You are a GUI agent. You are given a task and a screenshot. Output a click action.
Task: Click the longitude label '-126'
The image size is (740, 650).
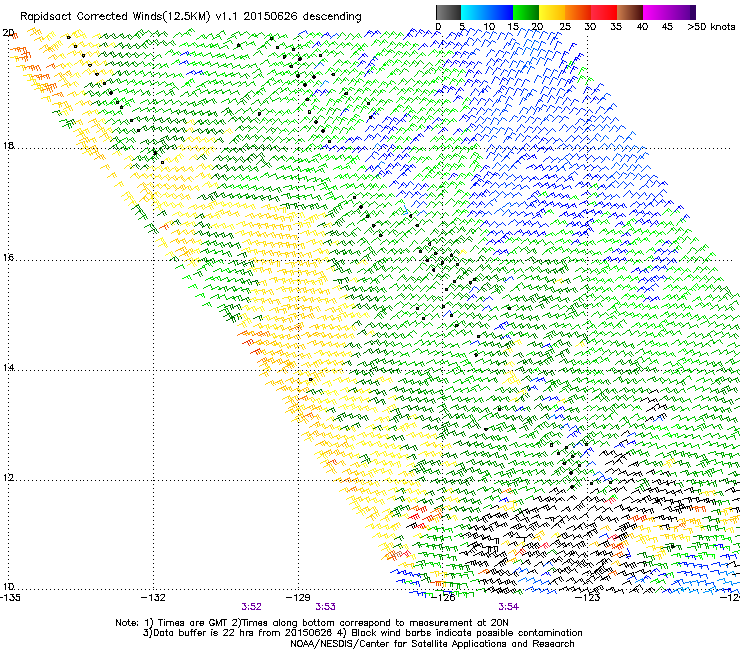(x=443, y=598)
